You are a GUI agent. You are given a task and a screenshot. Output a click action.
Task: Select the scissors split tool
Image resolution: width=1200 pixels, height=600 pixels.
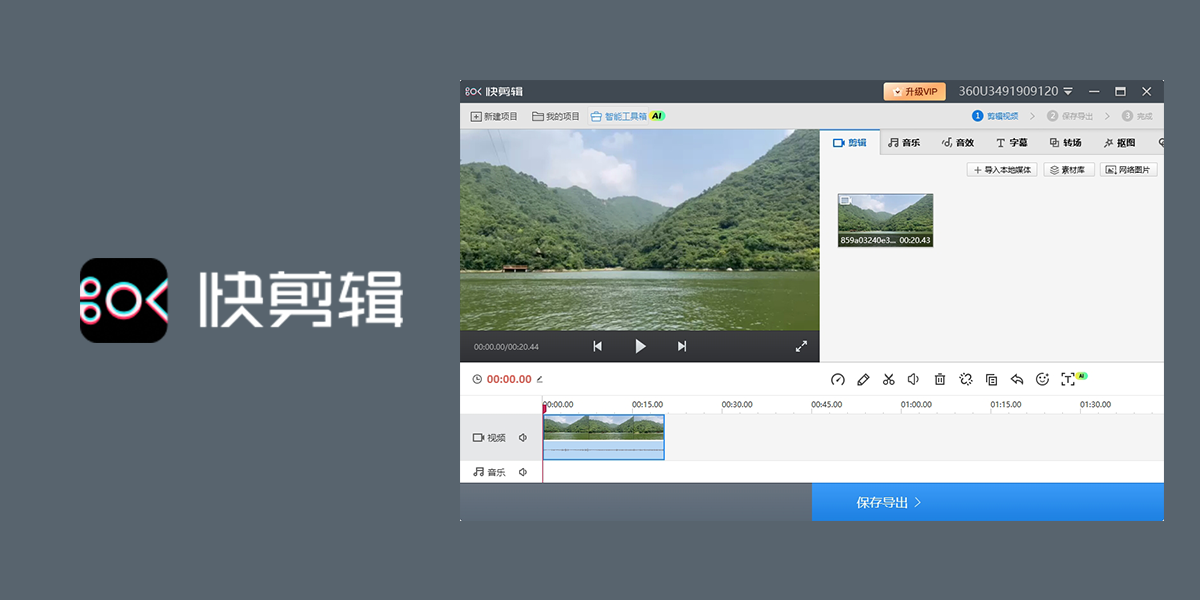click(889, 379)
